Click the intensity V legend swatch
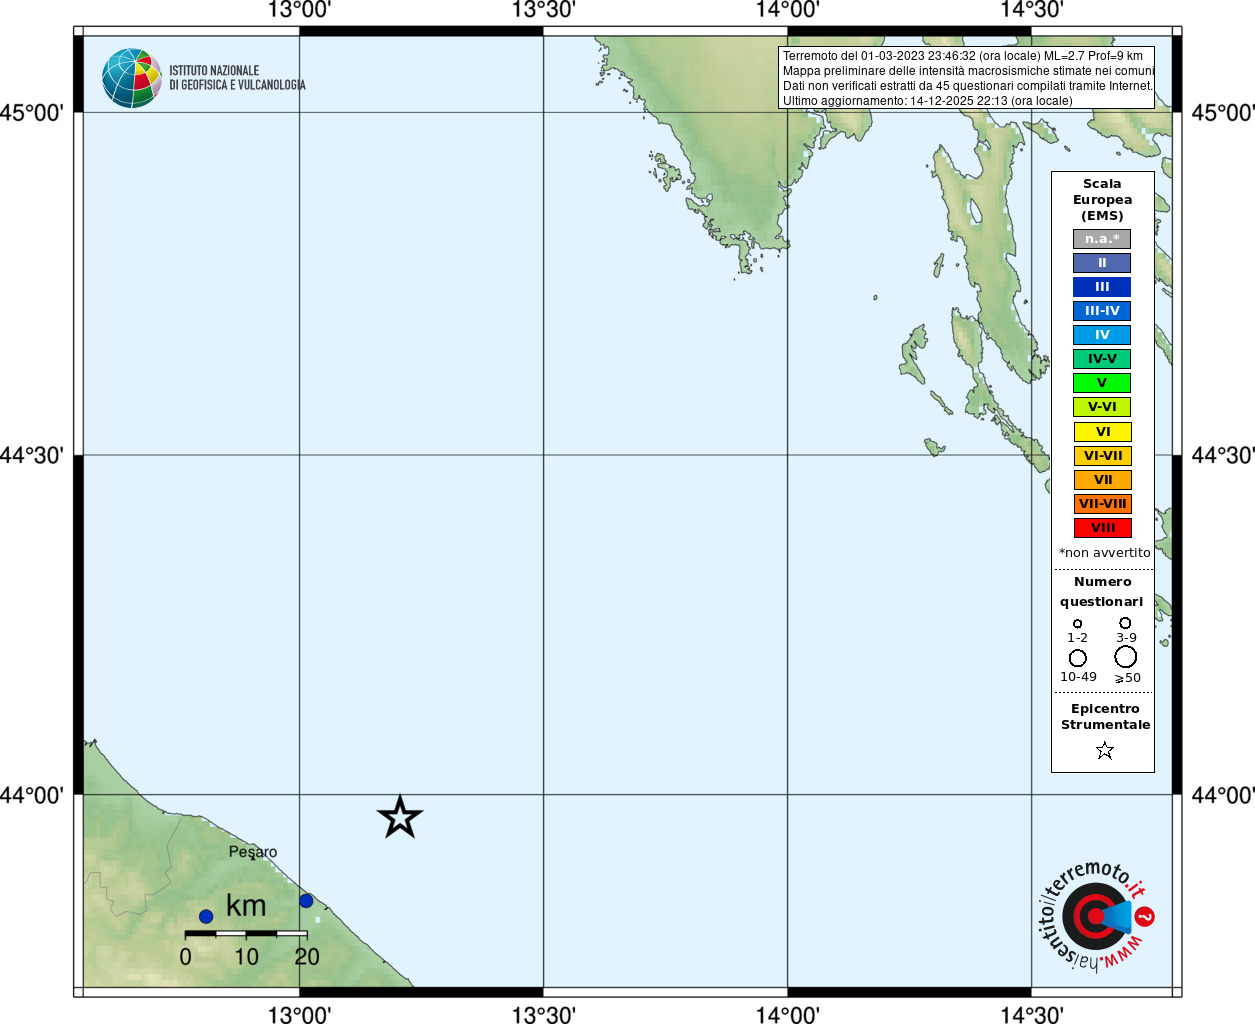This screenshot has width=1255, height=1024. click(1102, 383)
